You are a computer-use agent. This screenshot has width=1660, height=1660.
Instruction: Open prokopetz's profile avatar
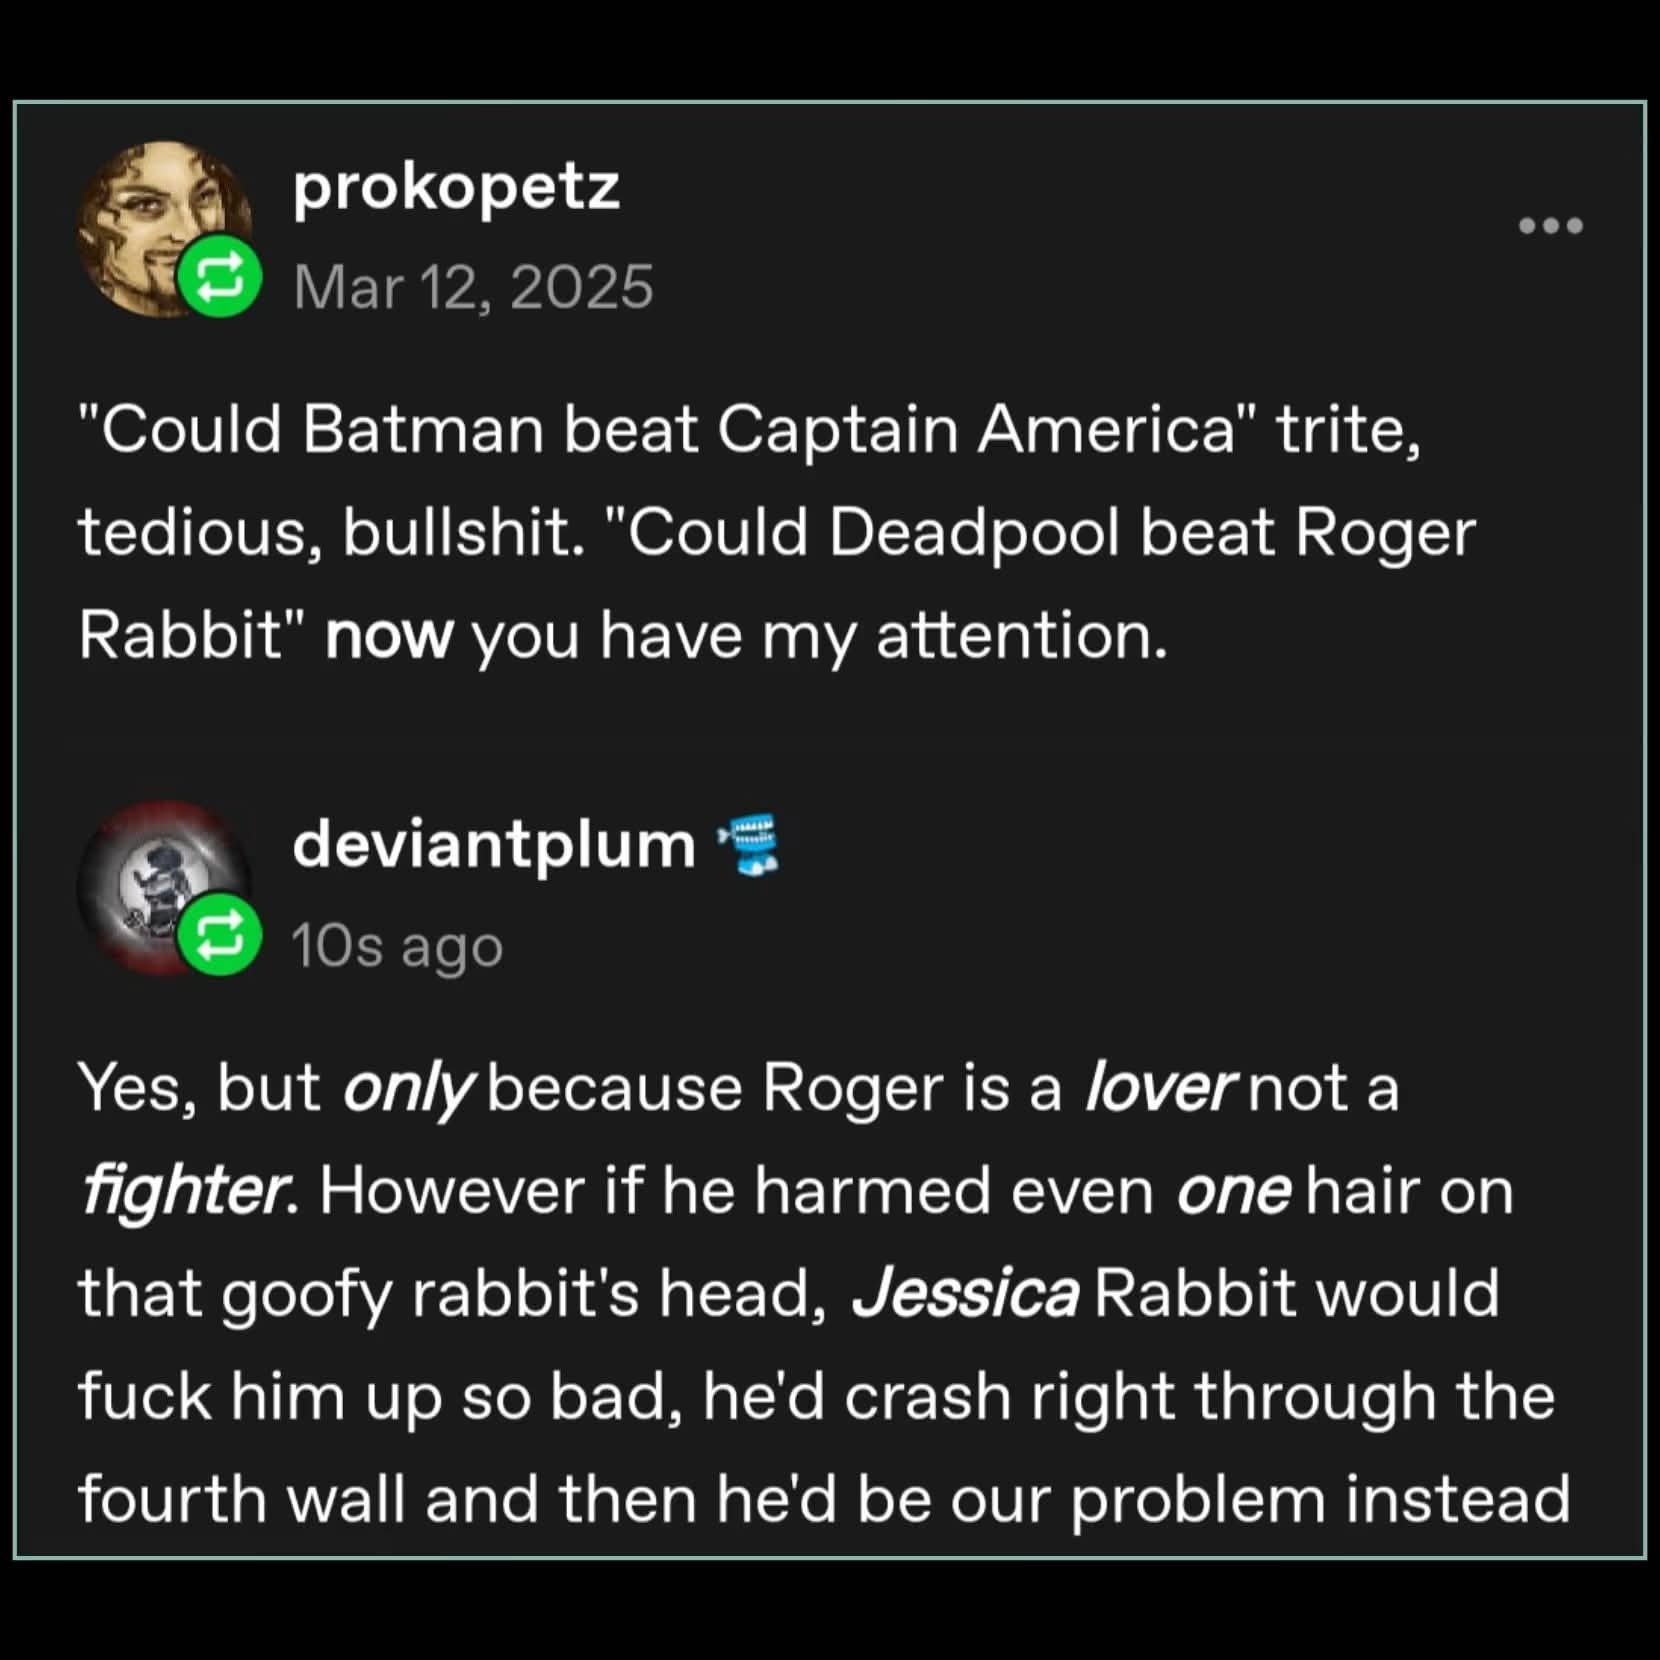click(x=165, y=229)
